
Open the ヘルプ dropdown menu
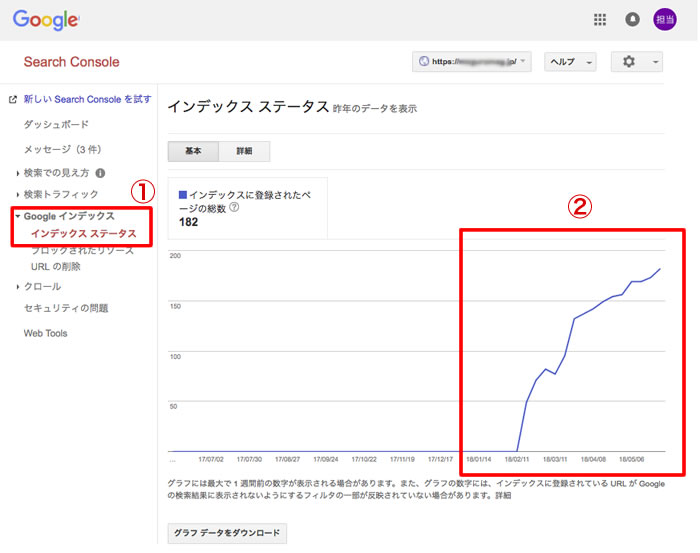(570, 62)
